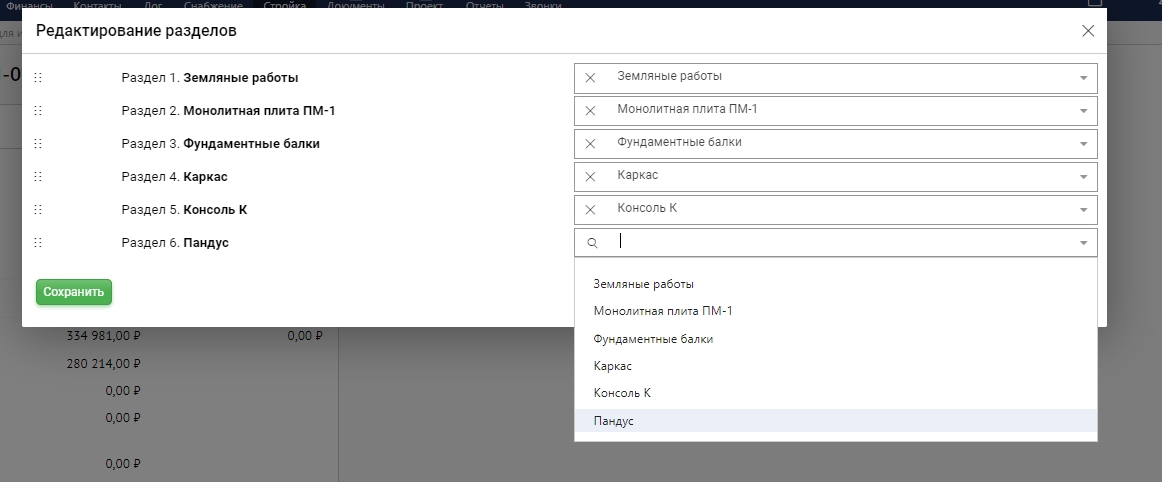
Task: Click the search field for Раздел 6
Action: (840, 242)
